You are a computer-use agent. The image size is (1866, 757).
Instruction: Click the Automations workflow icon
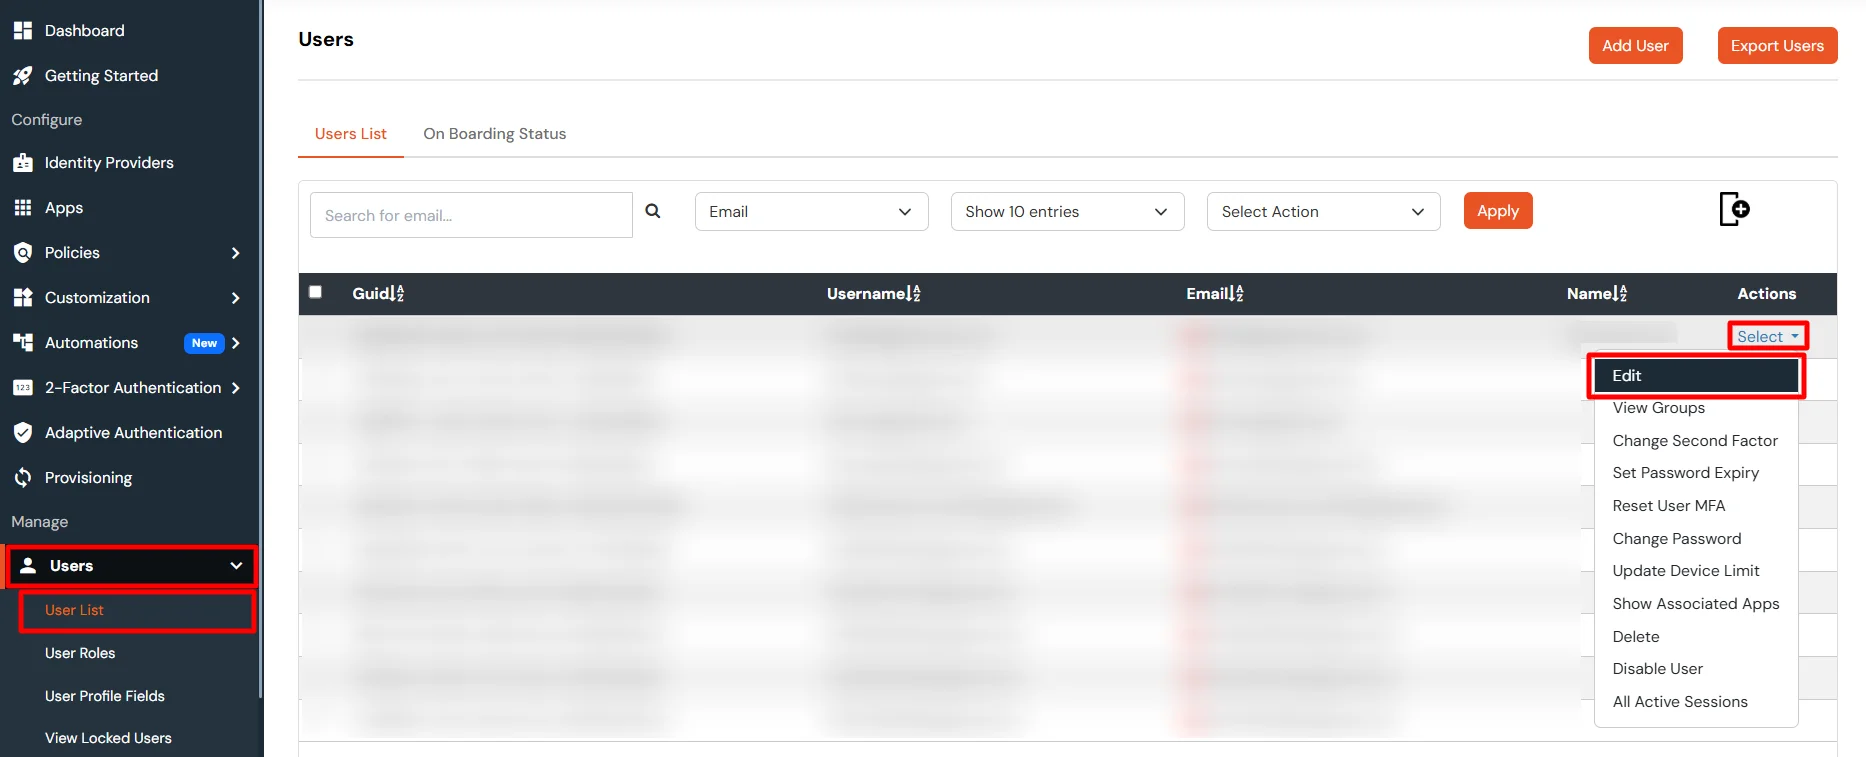click(23, 343)
